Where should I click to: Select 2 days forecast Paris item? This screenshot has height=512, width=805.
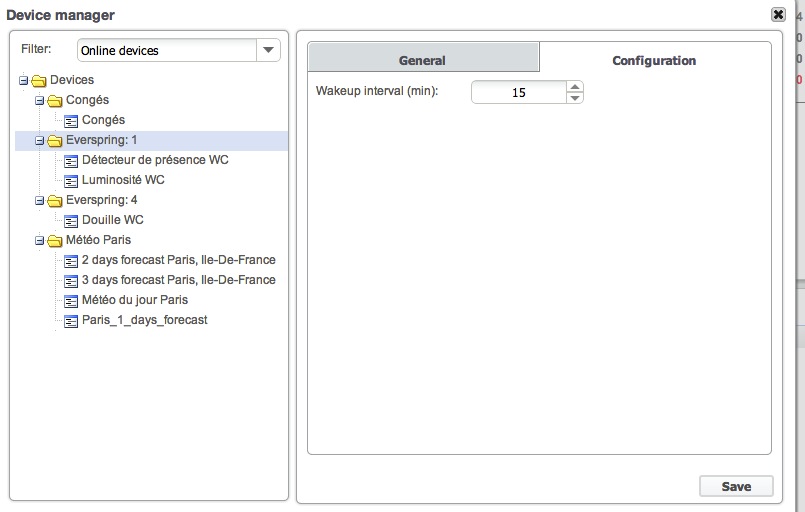(178, 260)
